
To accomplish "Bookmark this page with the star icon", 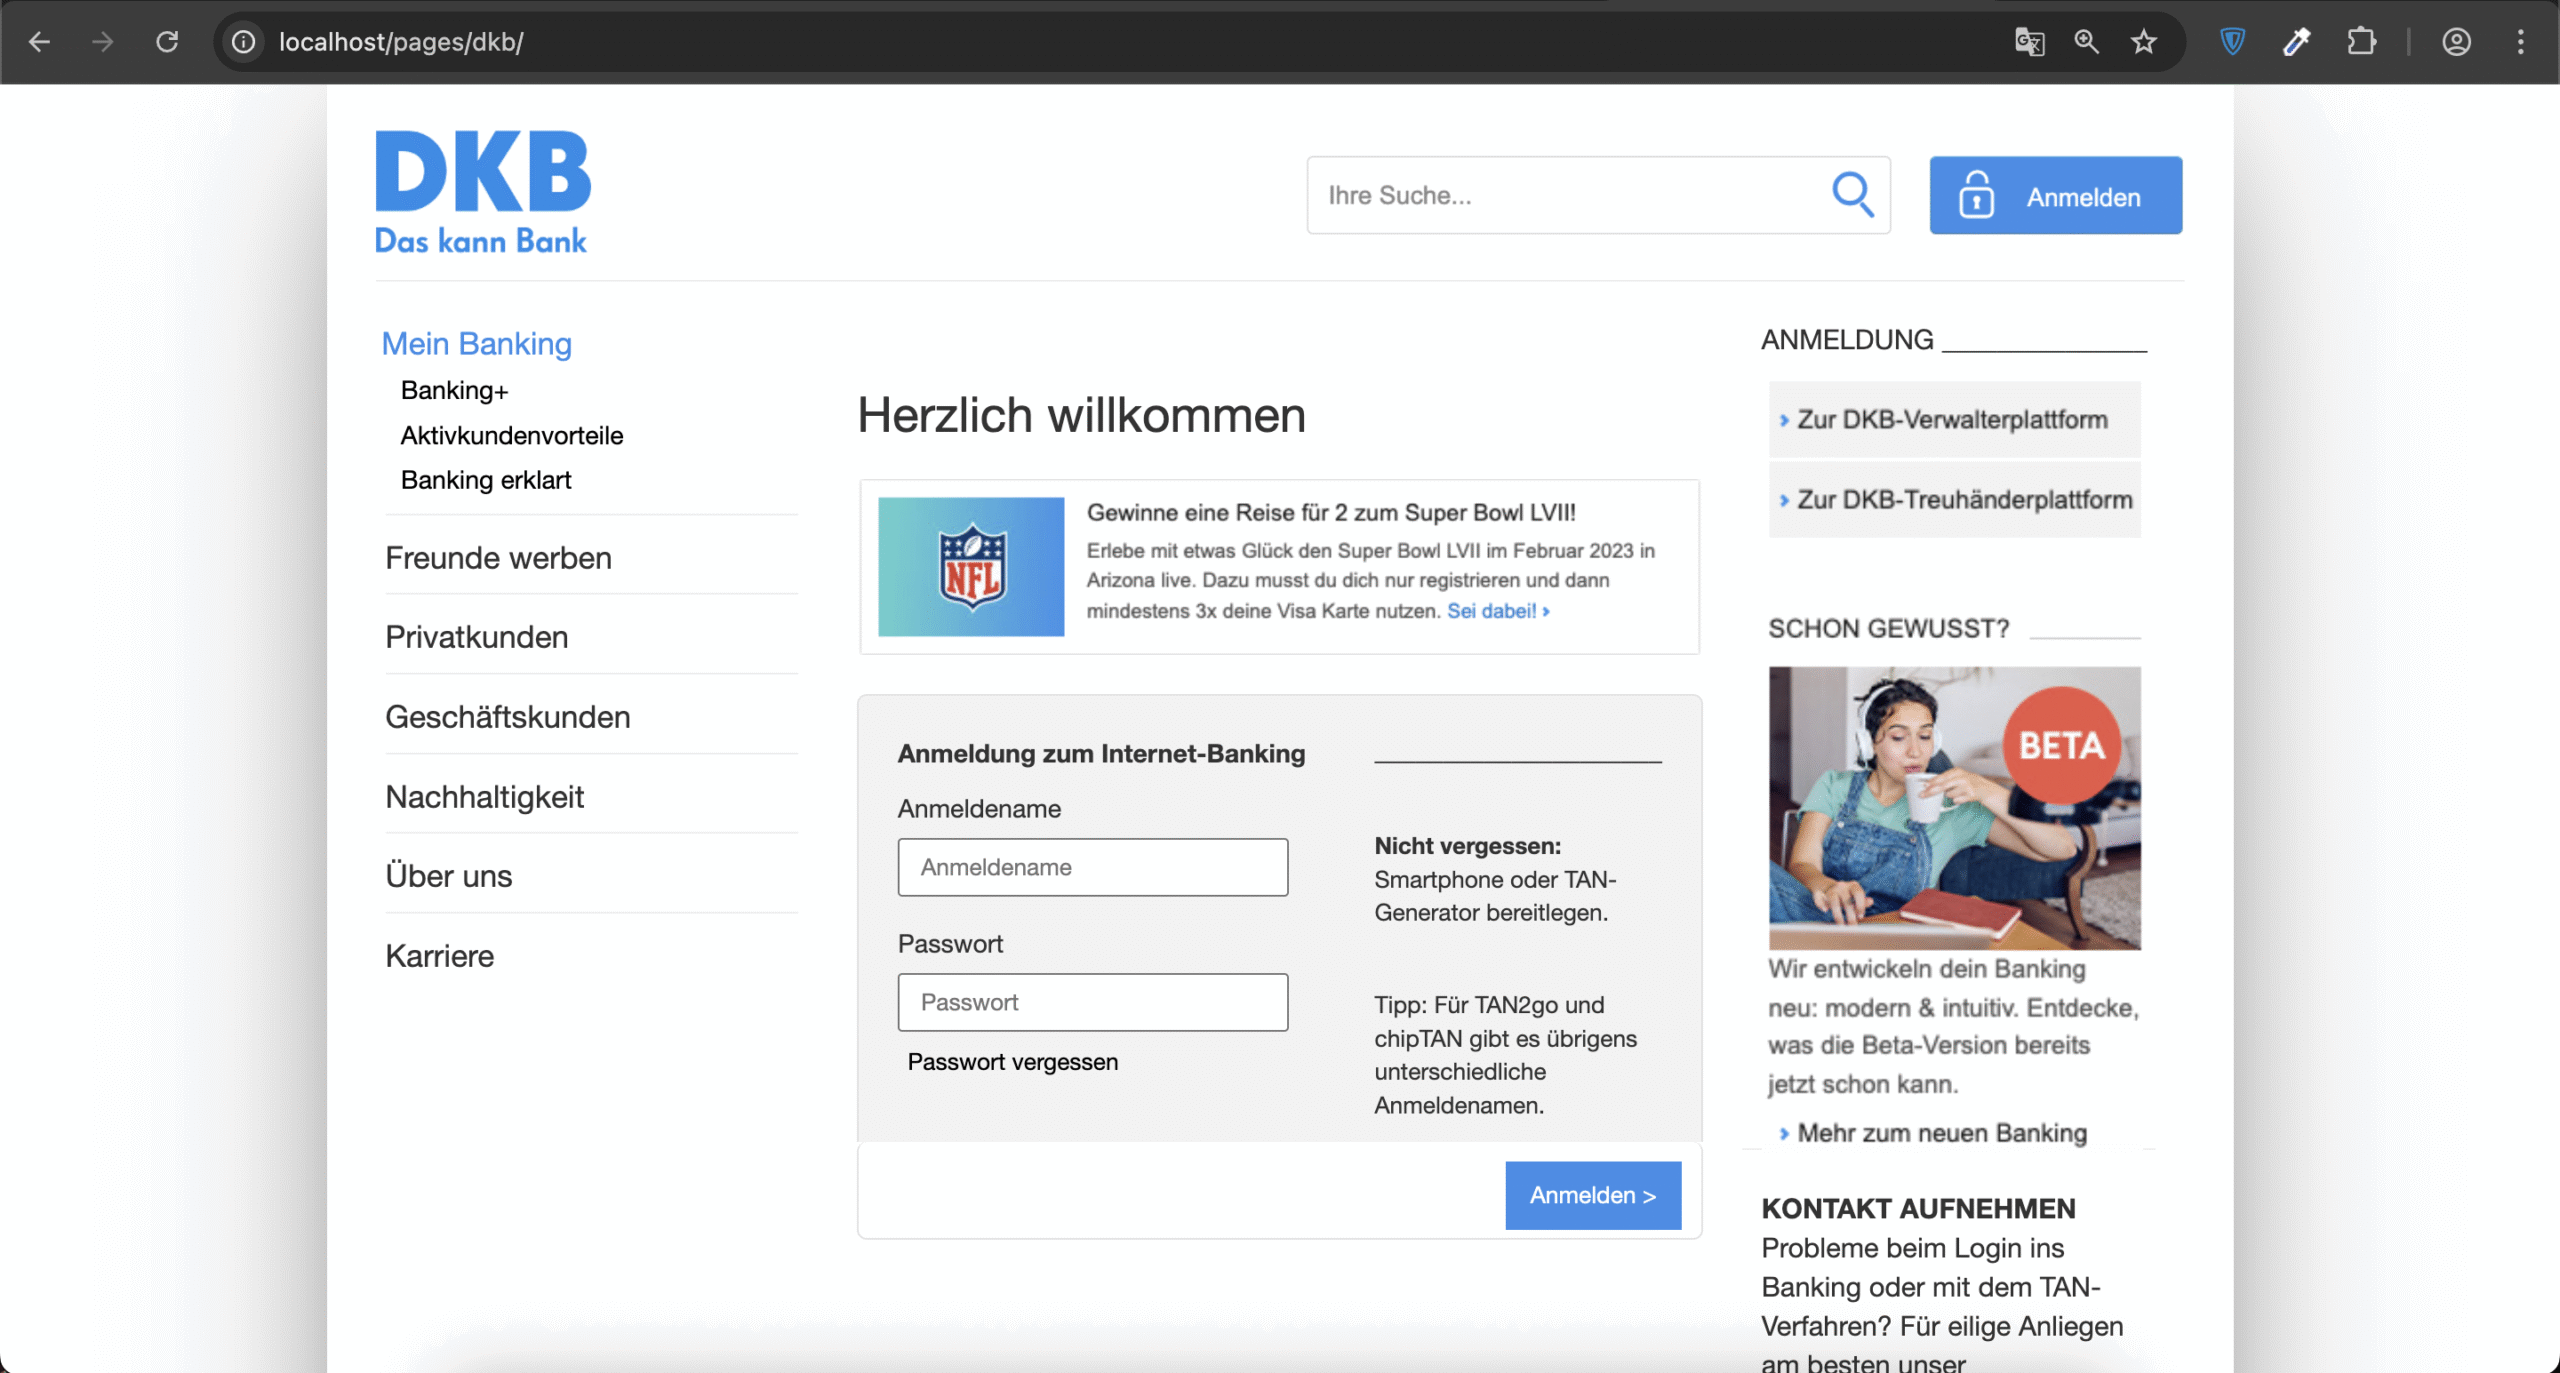I will tap(2143, 42).
